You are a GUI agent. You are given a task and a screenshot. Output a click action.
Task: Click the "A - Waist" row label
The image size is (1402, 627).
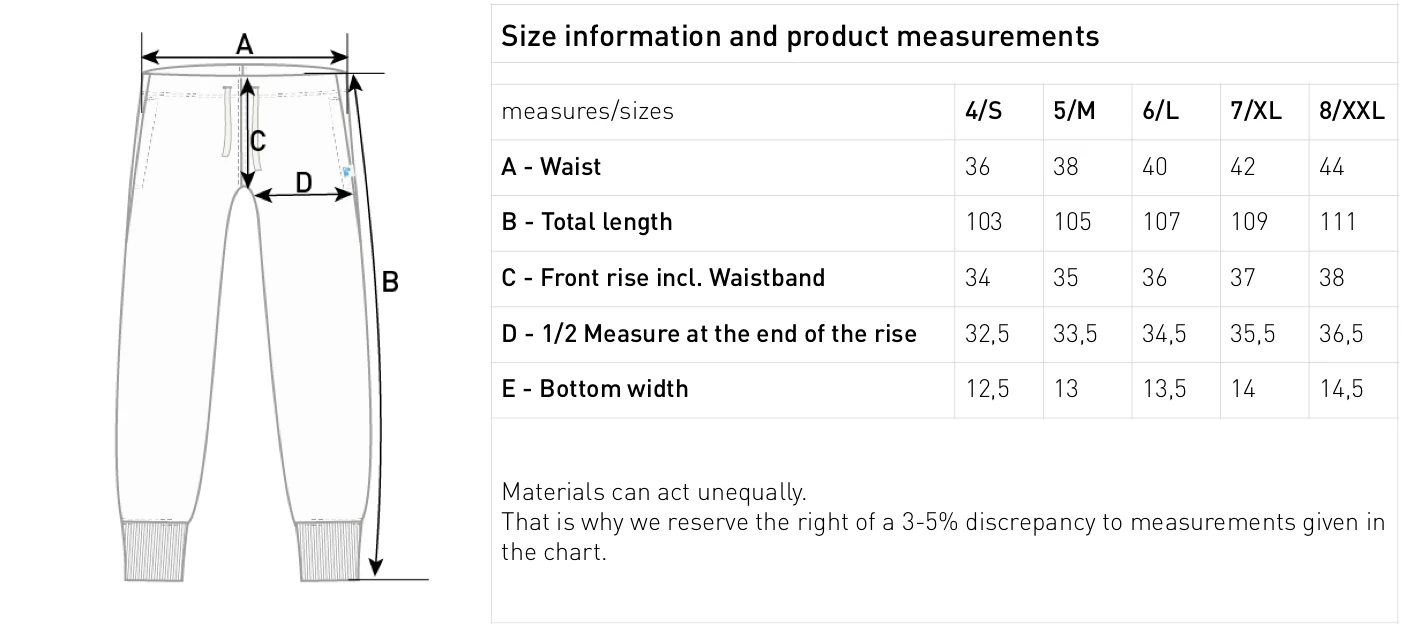tap(551, 167)
